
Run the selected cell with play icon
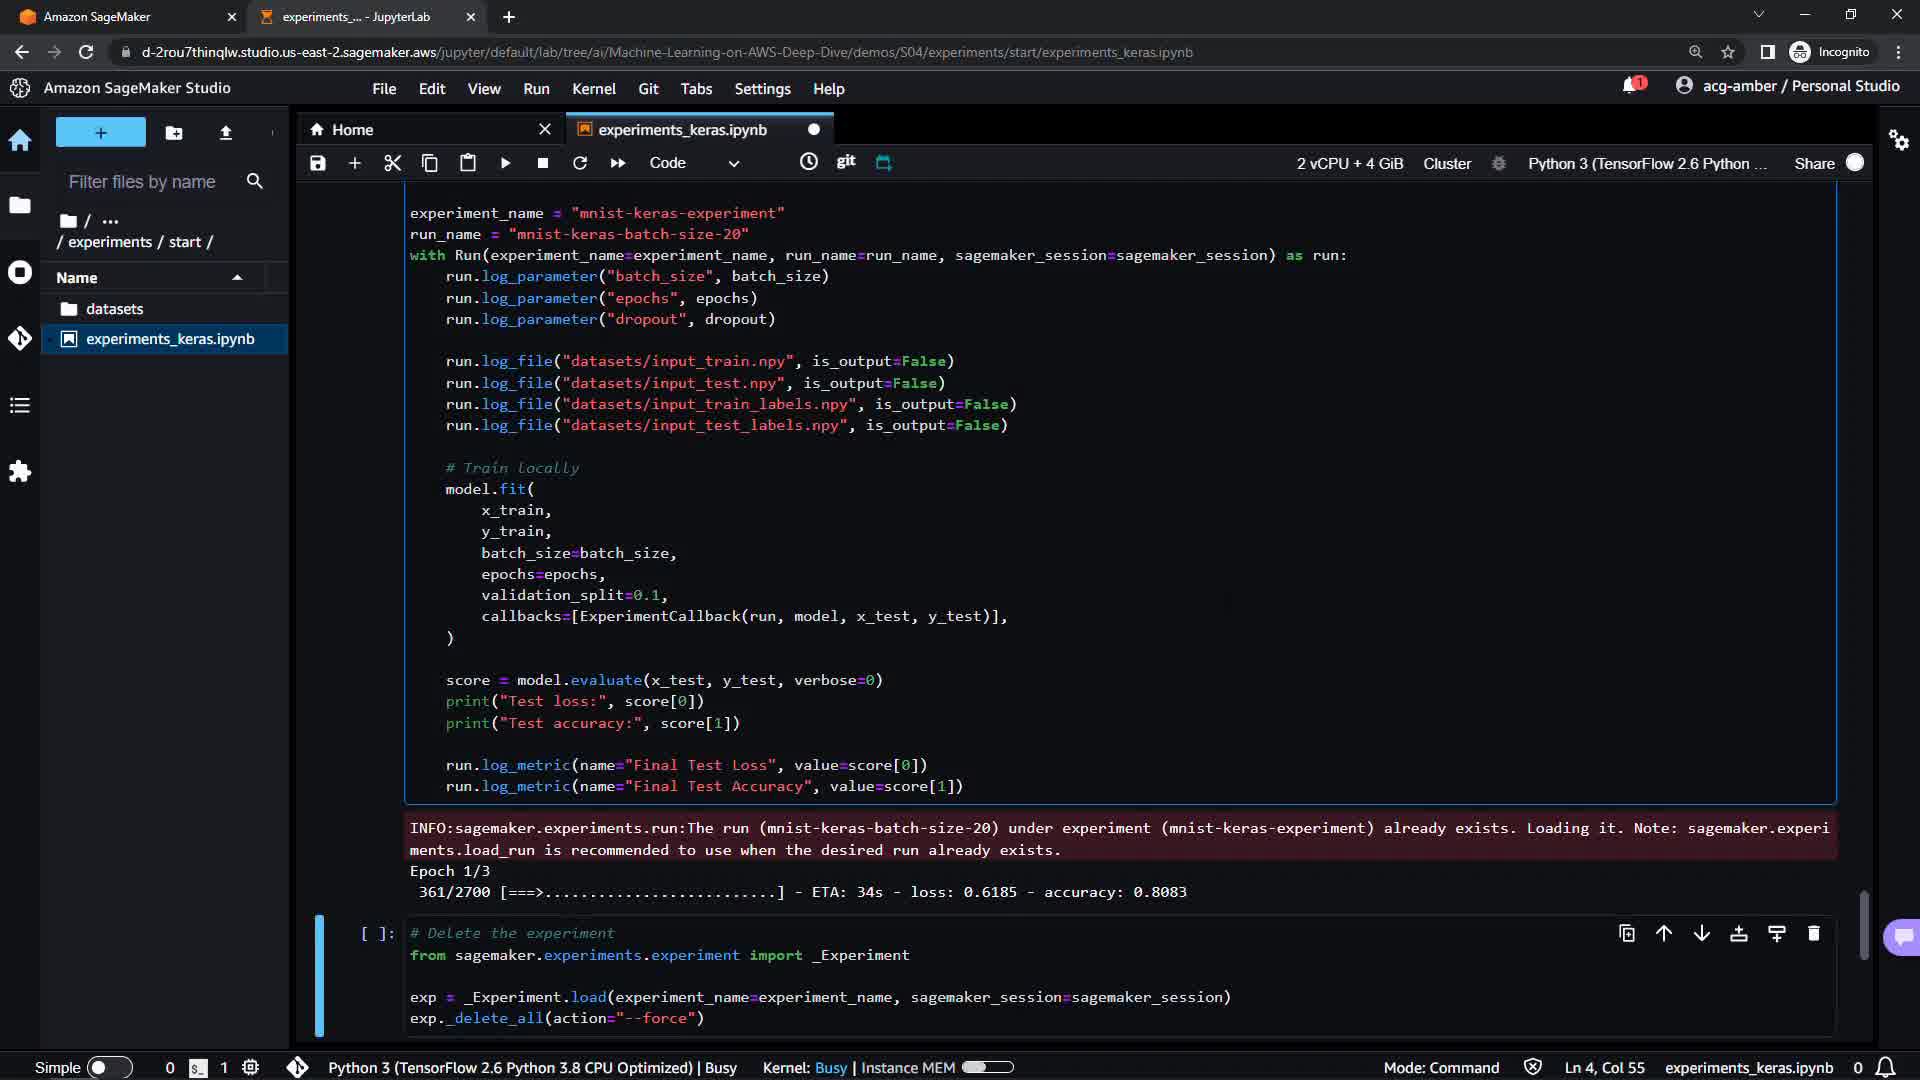click(x=505, y=163)
